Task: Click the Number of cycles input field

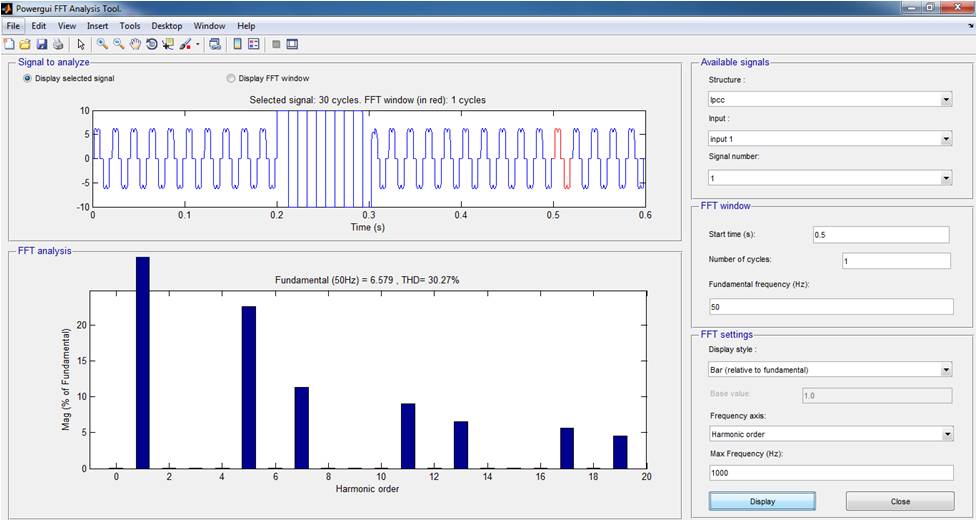Action: click(896, 260)
